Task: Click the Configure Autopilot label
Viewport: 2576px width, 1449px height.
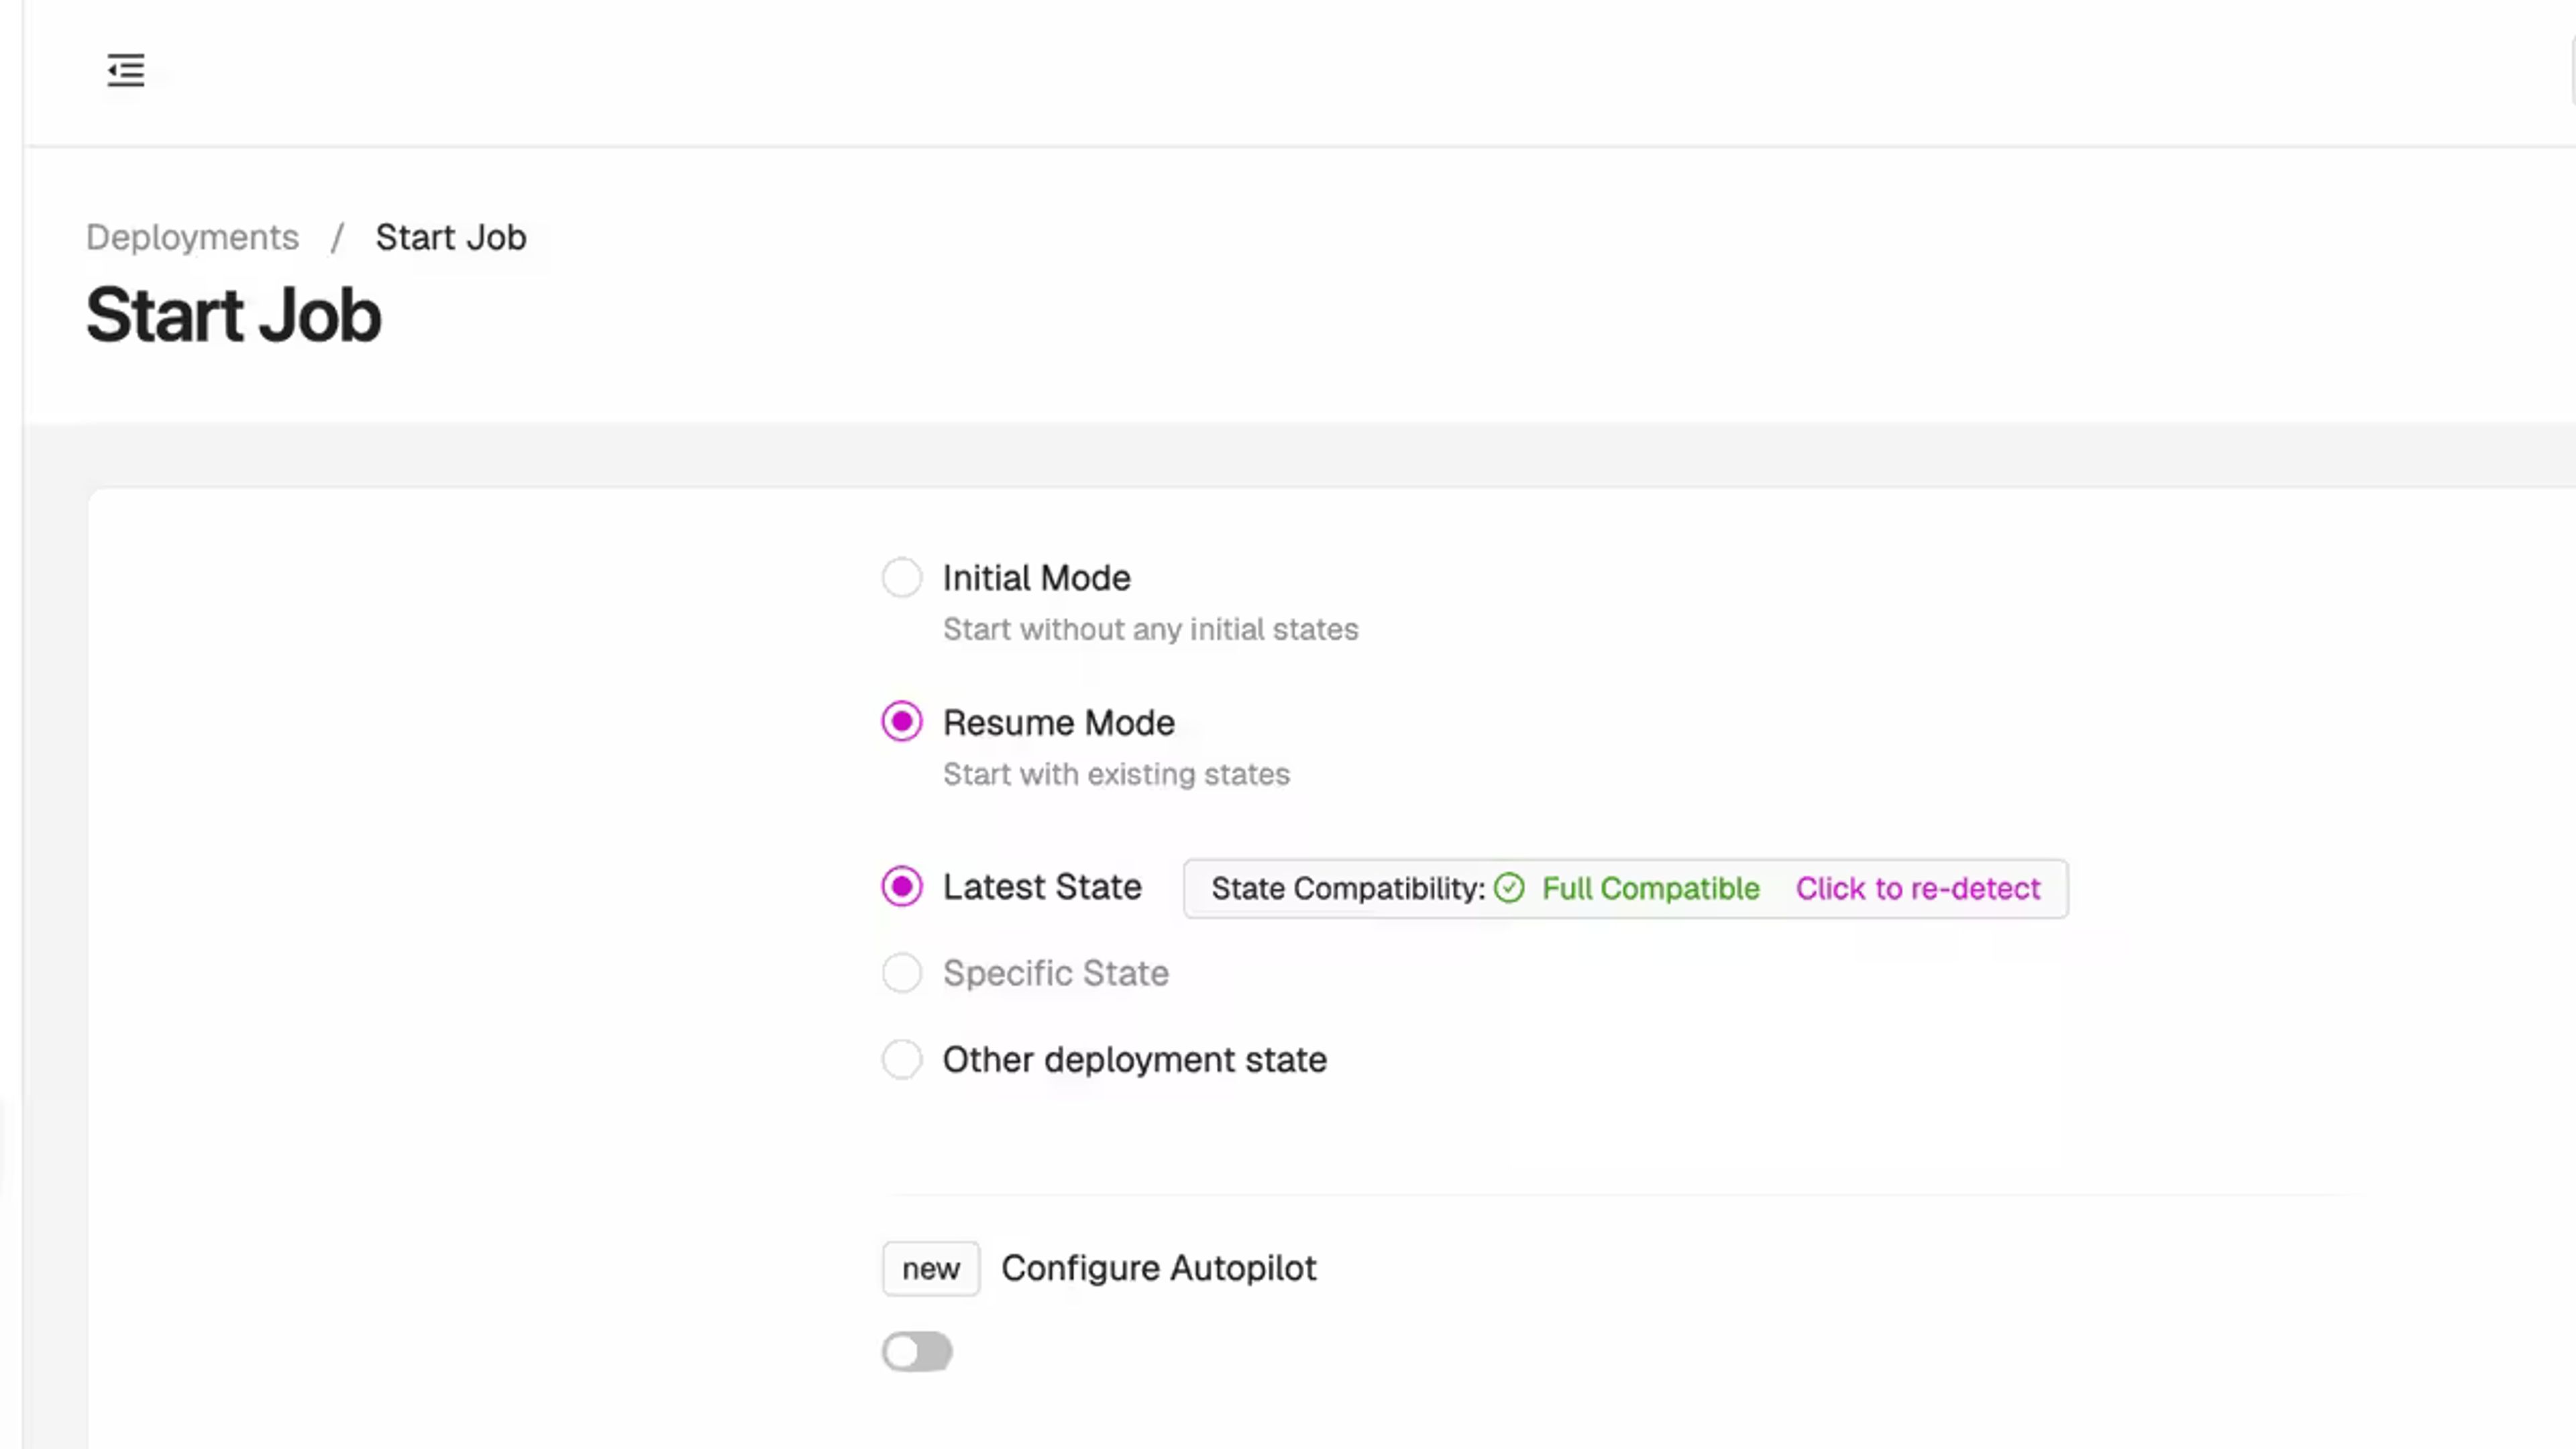Action: [x=1159, y=1268]
